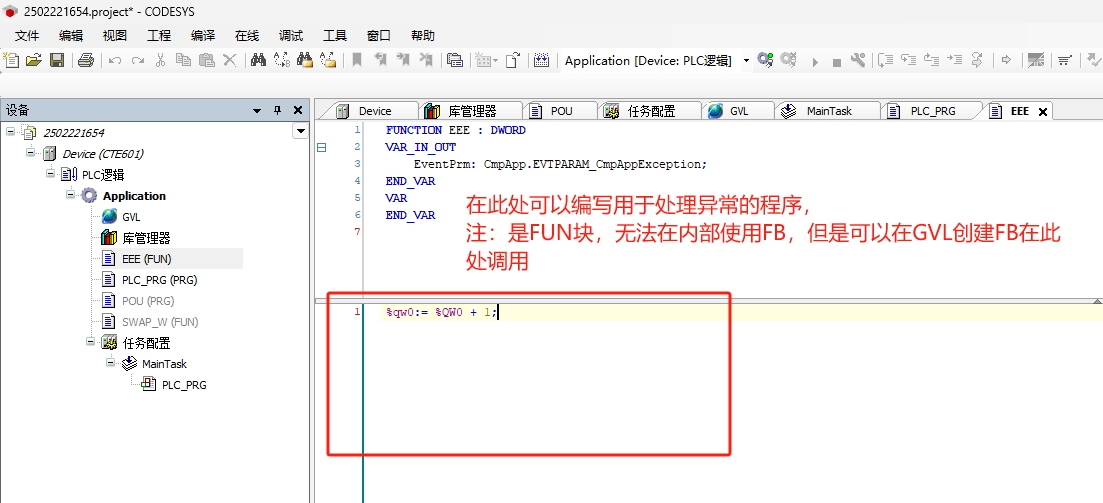Open the 文件 menu

pos(27,36)
